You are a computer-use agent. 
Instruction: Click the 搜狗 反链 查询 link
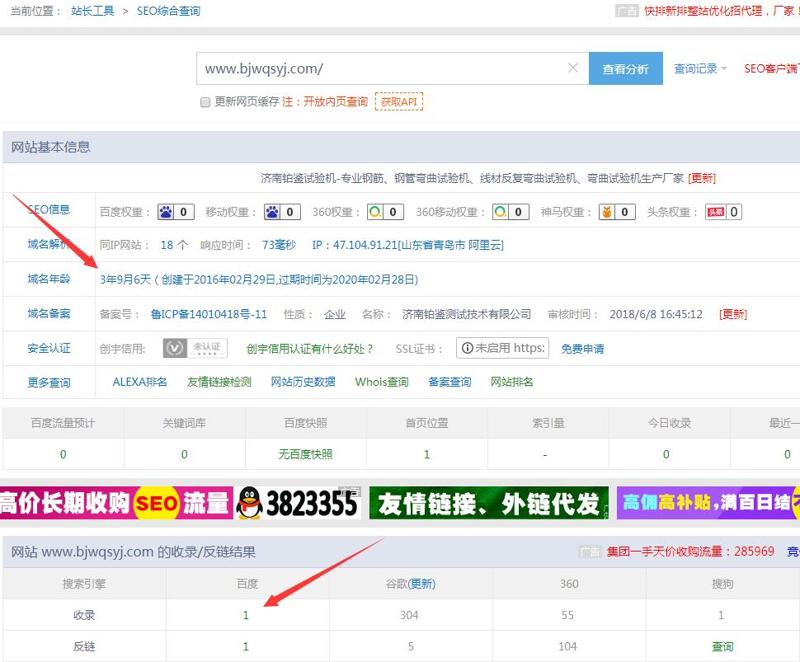[722, 647]
